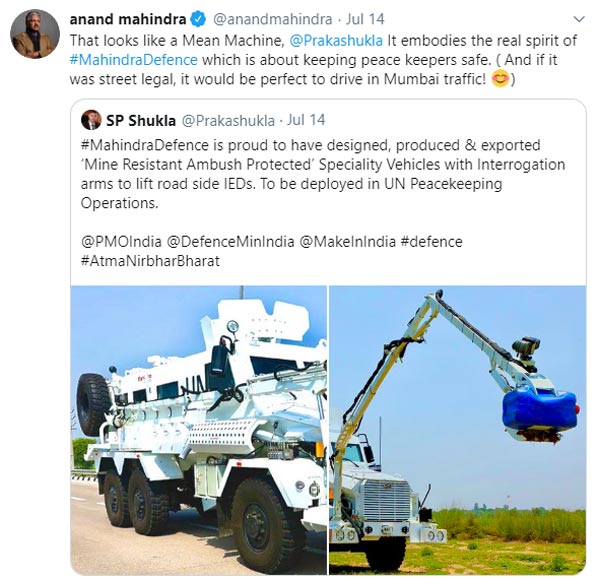Open the @MakeInIndia mention
This screenshot has width=600, height=579.
pyautogui.click(x=347, y=242)
